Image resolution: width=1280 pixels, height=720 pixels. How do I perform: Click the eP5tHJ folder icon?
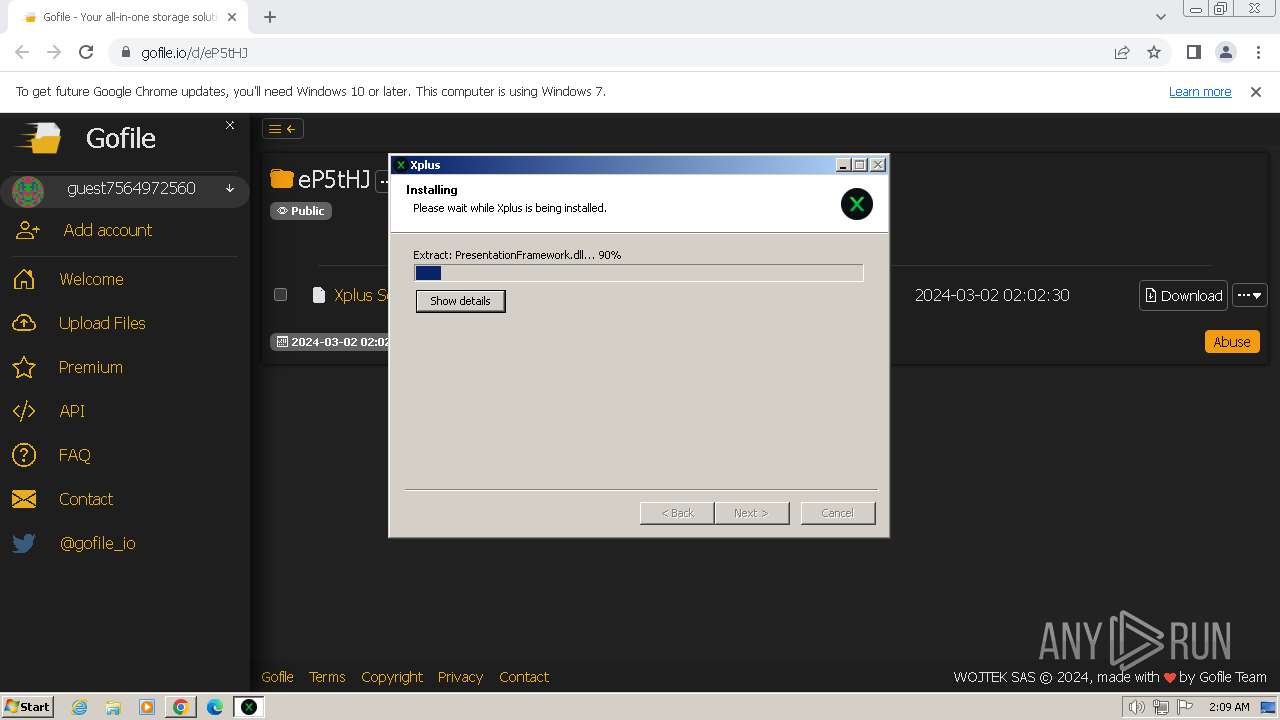point(281,179)
